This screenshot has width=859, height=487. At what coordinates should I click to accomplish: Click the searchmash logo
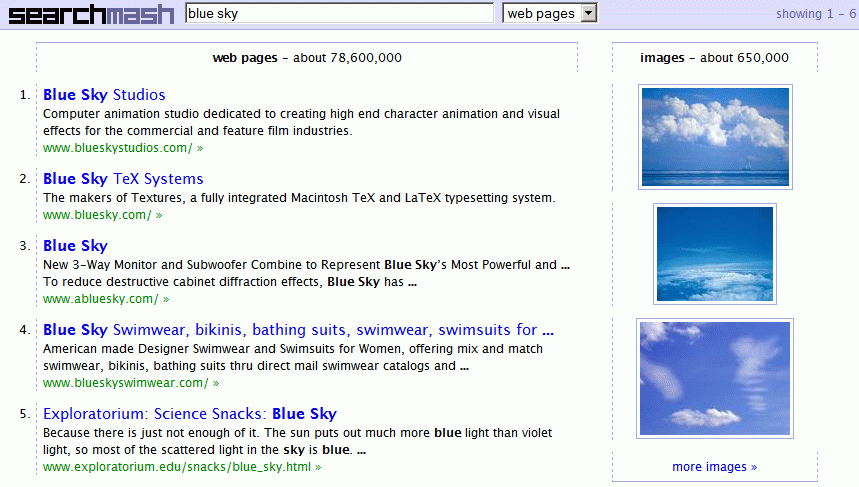[x=91, y=14]
